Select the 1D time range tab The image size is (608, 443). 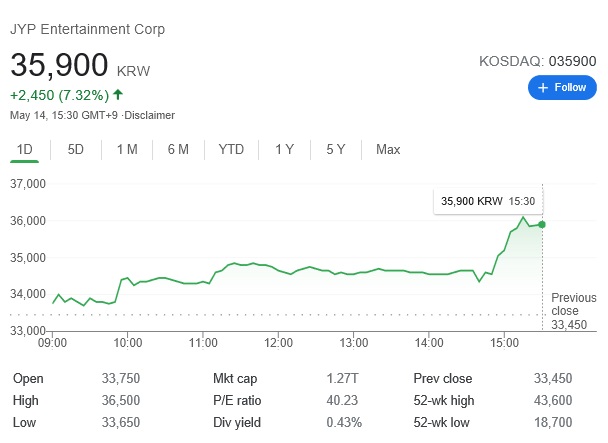(x=24, y=149)
